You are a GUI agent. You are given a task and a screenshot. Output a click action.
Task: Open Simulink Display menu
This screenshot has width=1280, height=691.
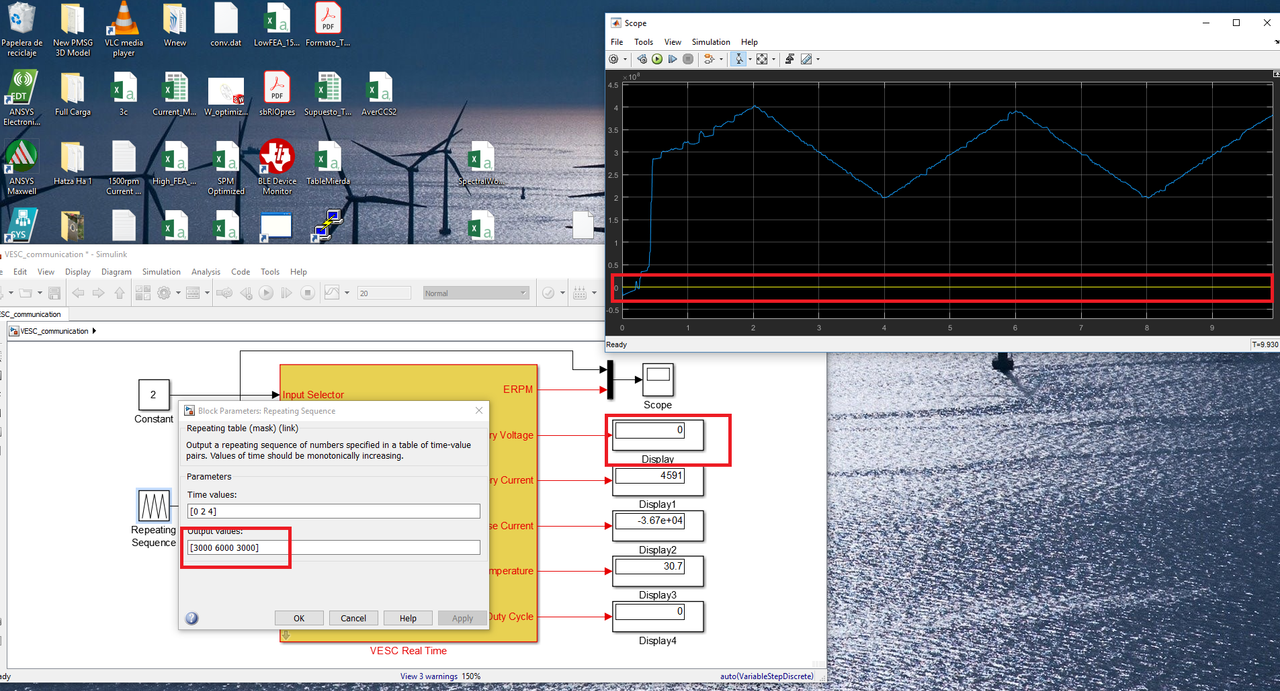click(78, 272)
